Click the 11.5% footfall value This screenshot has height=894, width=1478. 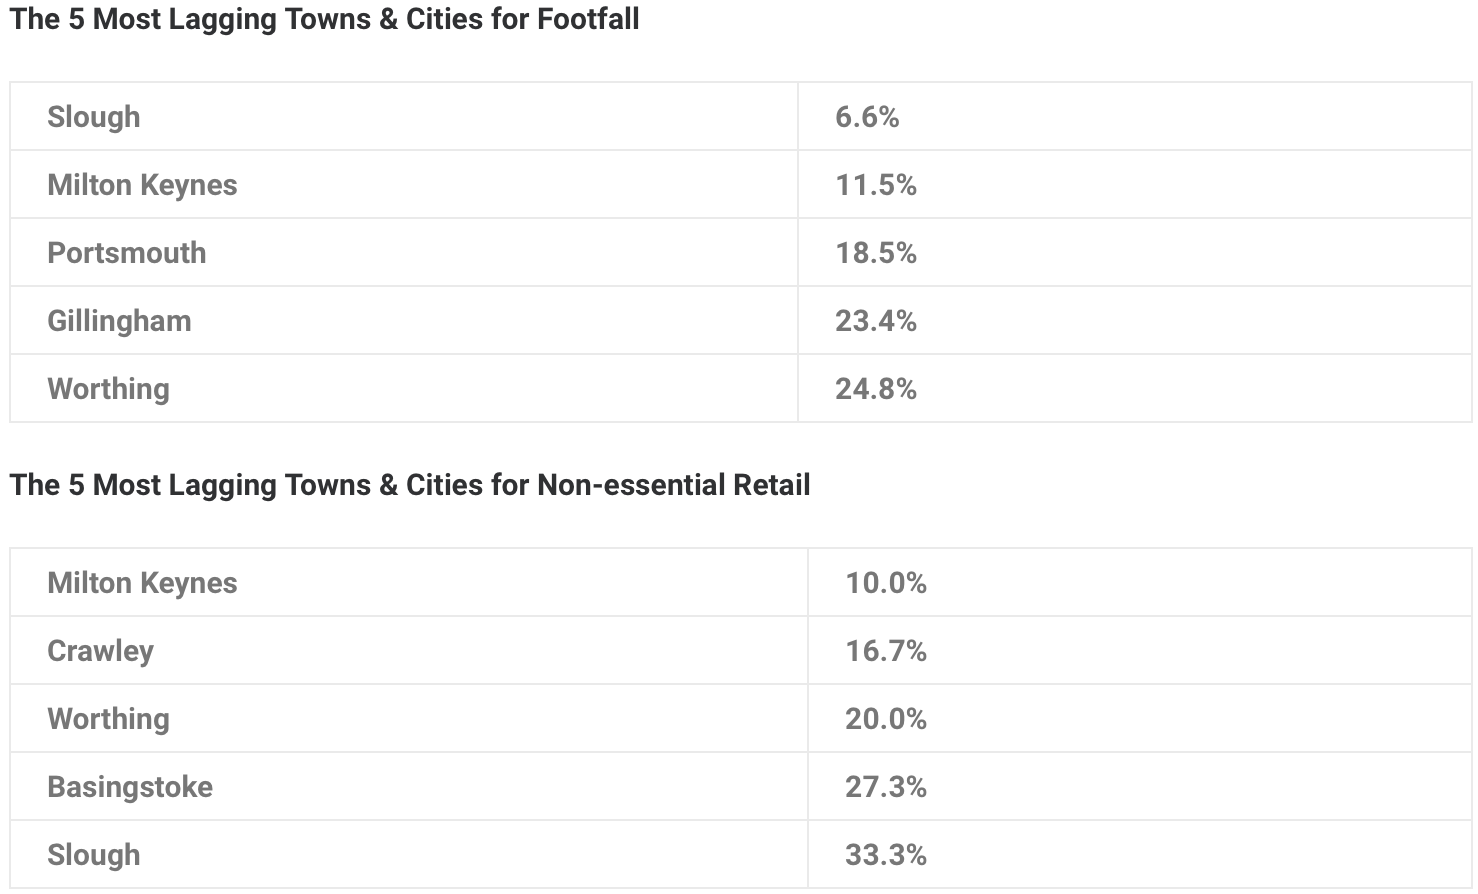pyautogui.click(x=876, y=185)
